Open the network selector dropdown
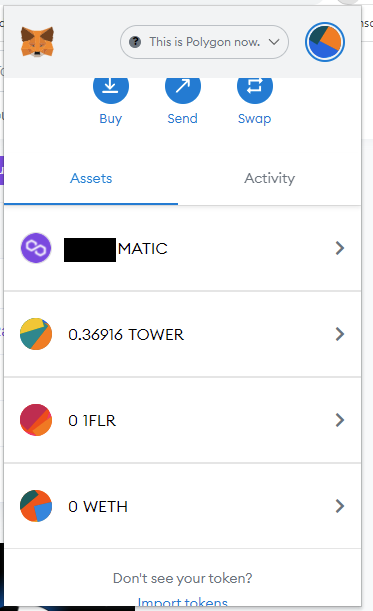 [x=204, y=42]
